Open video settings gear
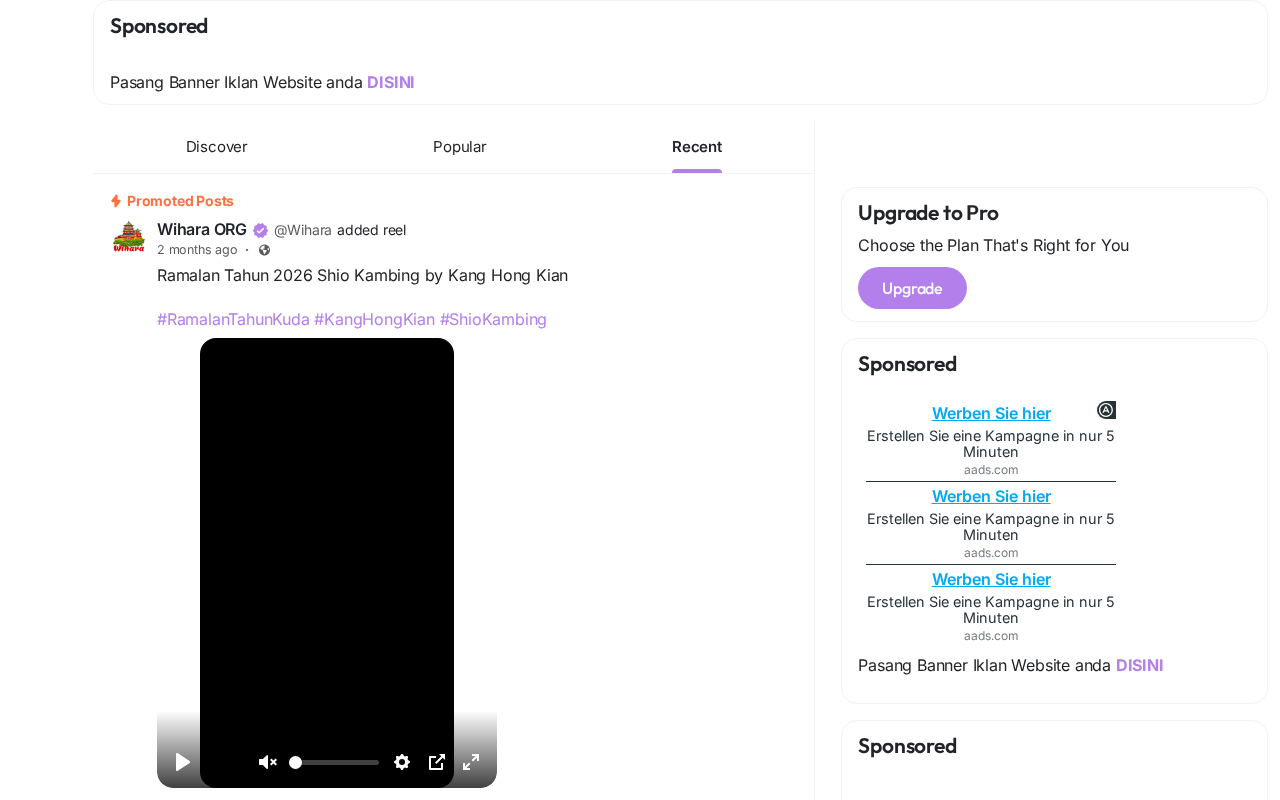This screenshot has height=800, width=1280. pos(402,762)
